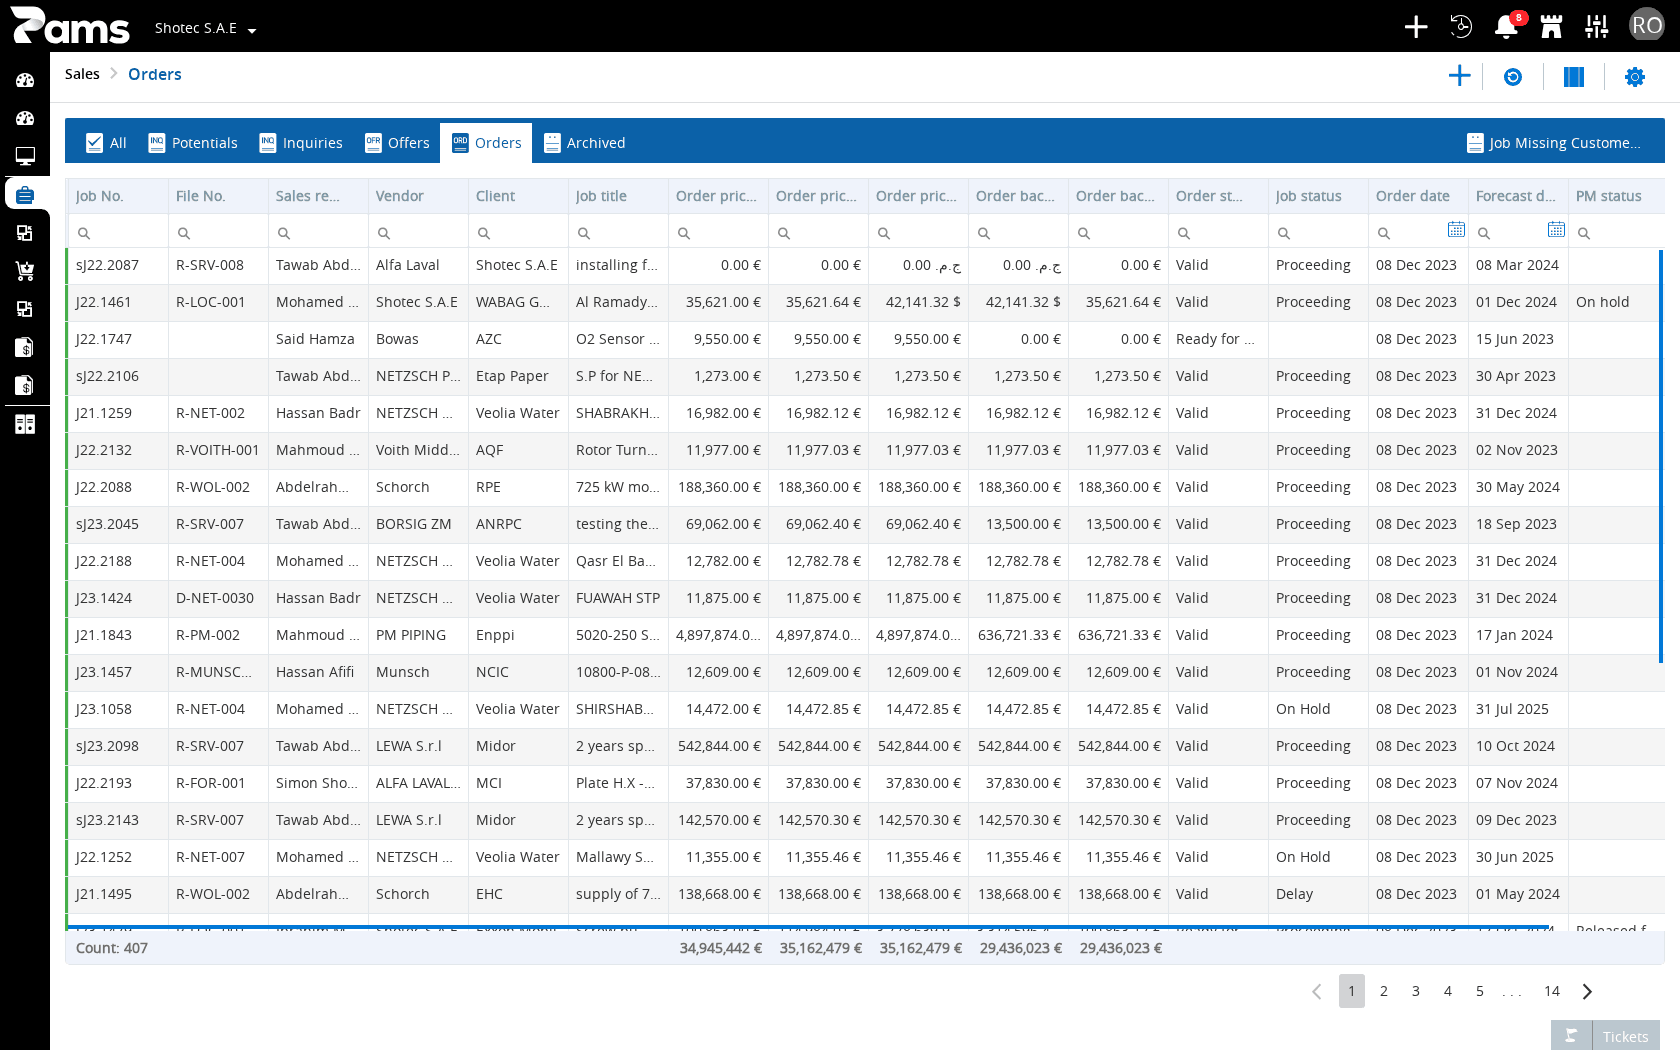Click the Count: 407 summary
Screen dimensions: 1680x1050
(112, 948)
